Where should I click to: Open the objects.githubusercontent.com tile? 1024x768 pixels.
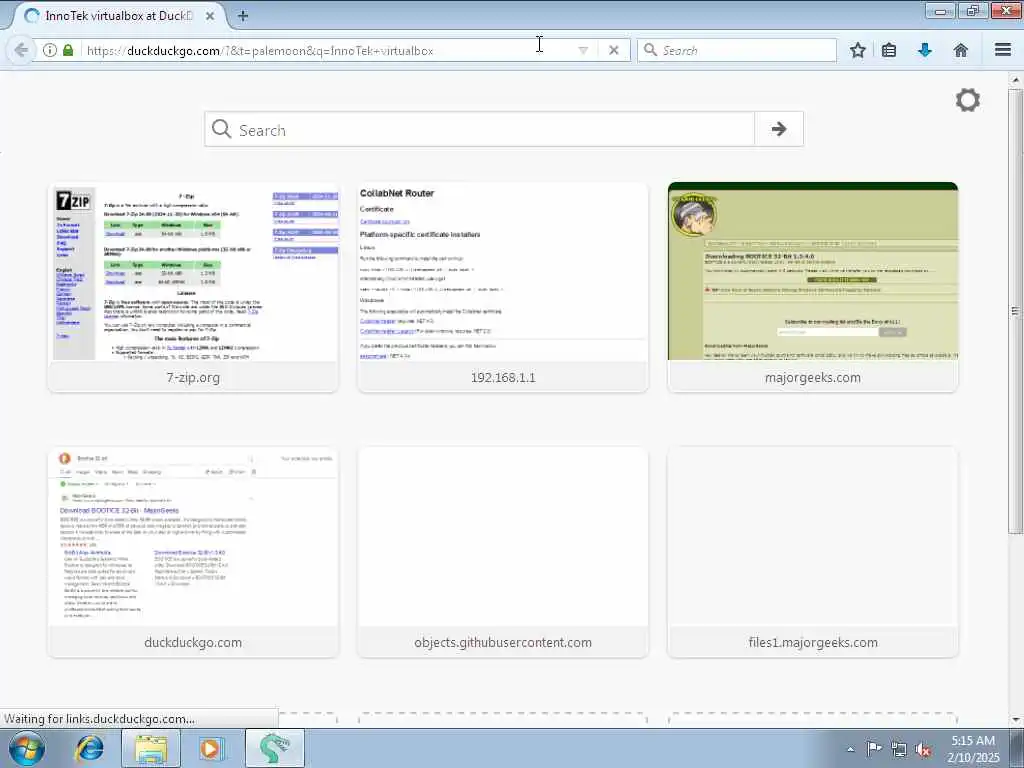(503, 552)
